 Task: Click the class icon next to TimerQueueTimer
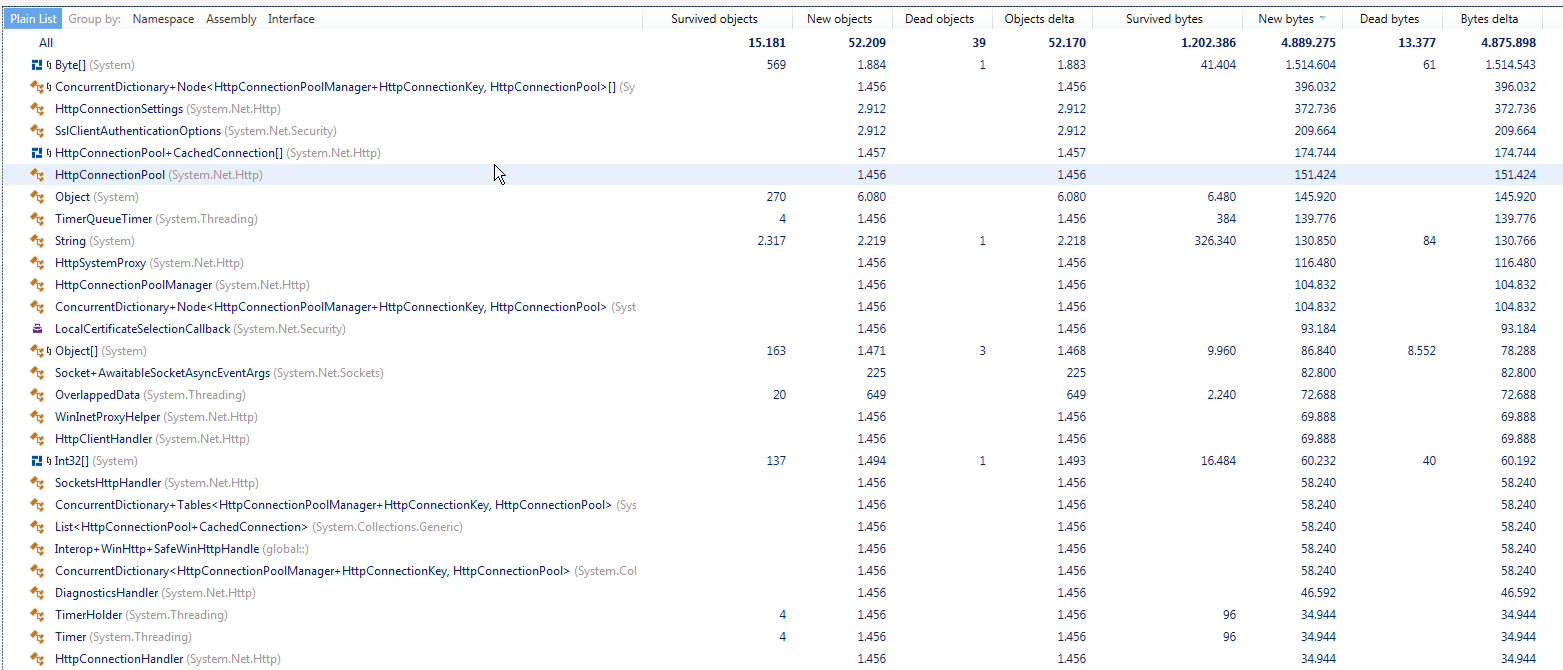click(38, 218)
